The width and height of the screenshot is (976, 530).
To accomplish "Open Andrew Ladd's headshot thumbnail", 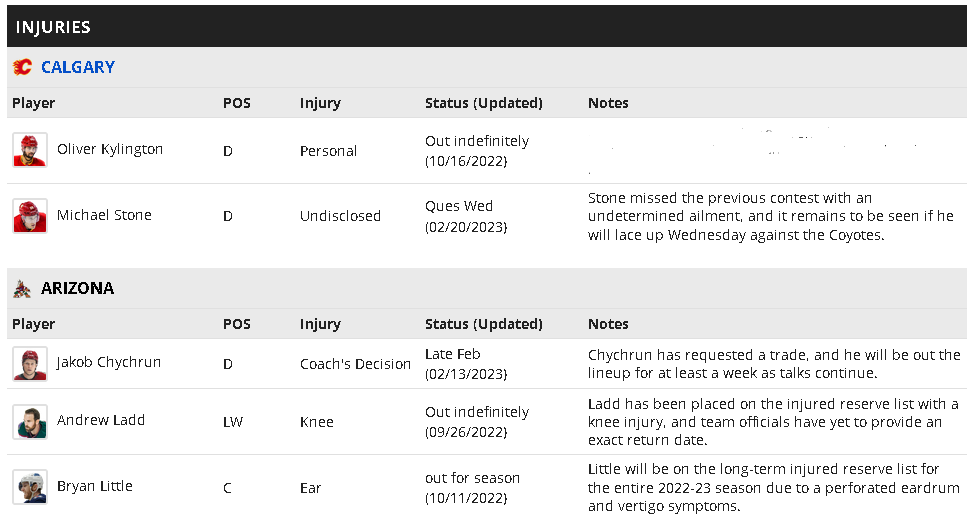I will pyautogui.click(x=30, y=422).
